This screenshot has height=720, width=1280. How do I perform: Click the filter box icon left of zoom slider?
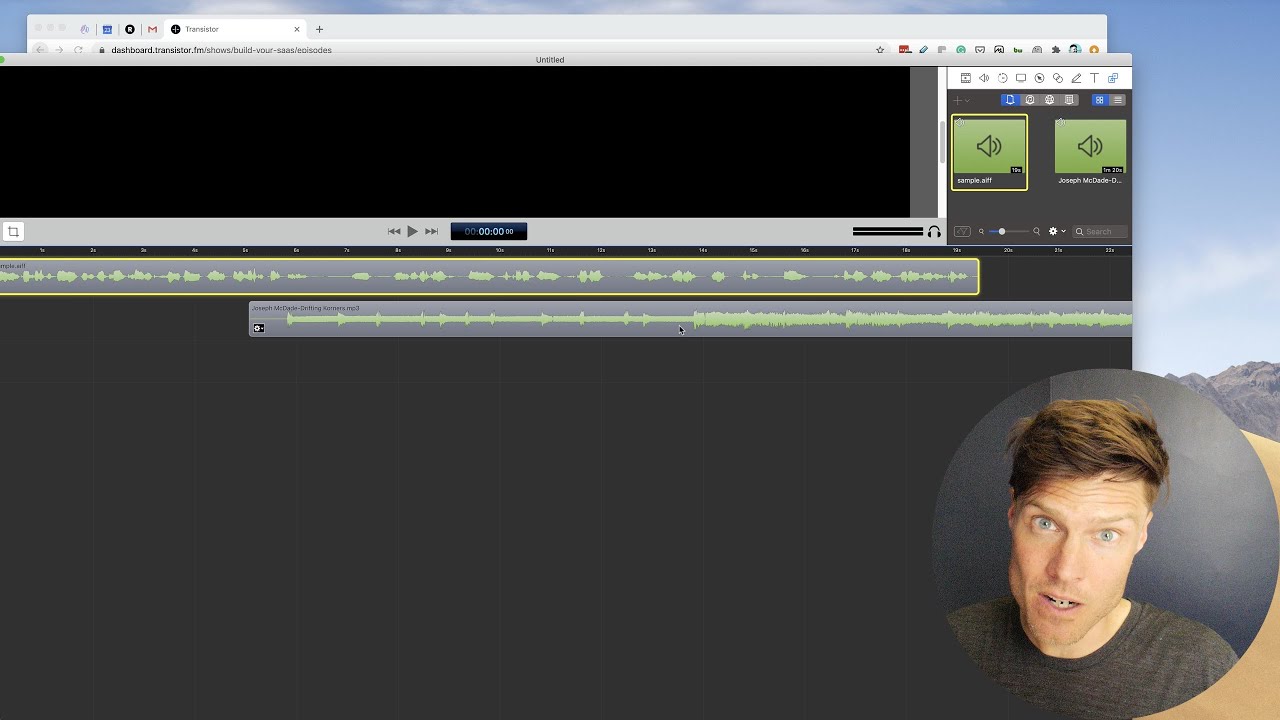tap(962, 231)
